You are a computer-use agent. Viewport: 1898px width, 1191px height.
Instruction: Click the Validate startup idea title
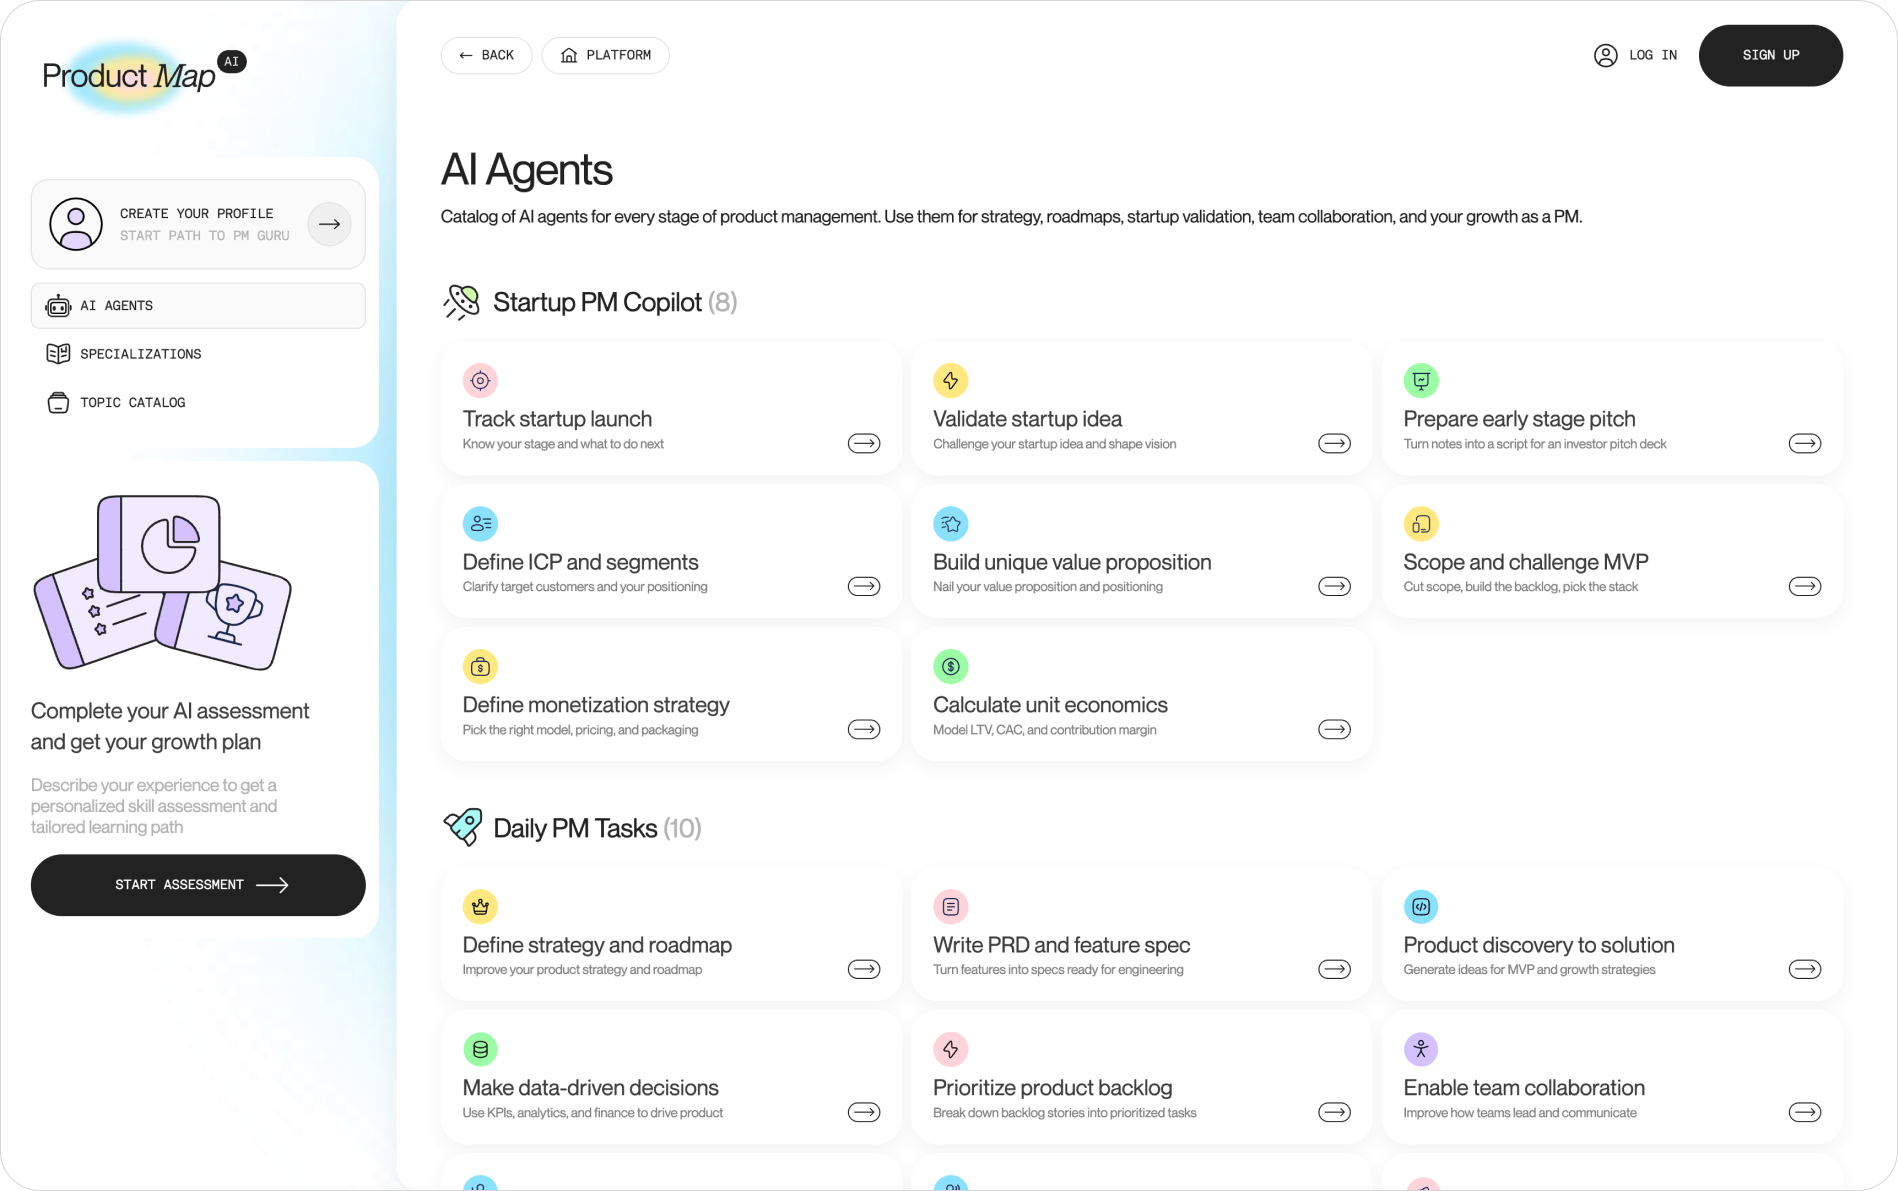1027,419
